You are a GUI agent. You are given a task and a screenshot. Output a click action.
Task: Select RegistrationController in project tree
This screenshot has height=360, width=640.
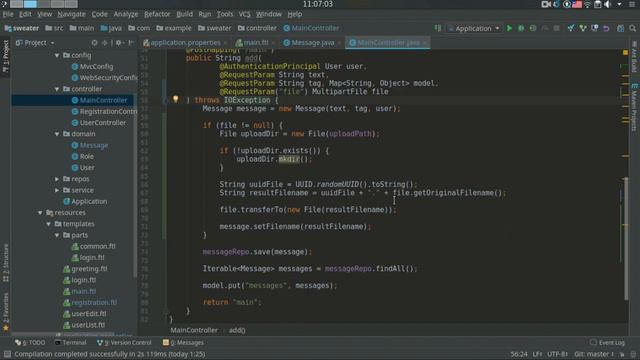click(x=104, y=111)
